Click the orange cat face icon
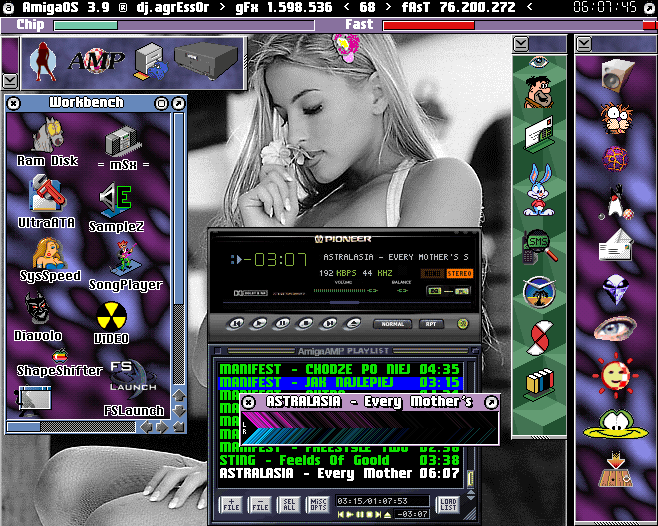 click(615, 118)
